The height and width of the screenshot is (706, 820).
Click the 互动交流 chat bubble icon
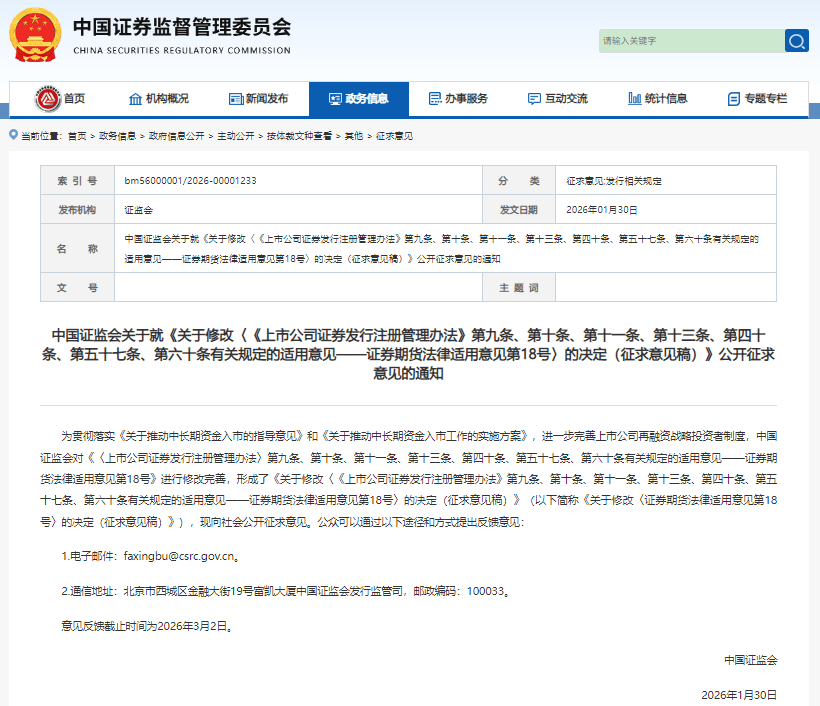[534, 99]
